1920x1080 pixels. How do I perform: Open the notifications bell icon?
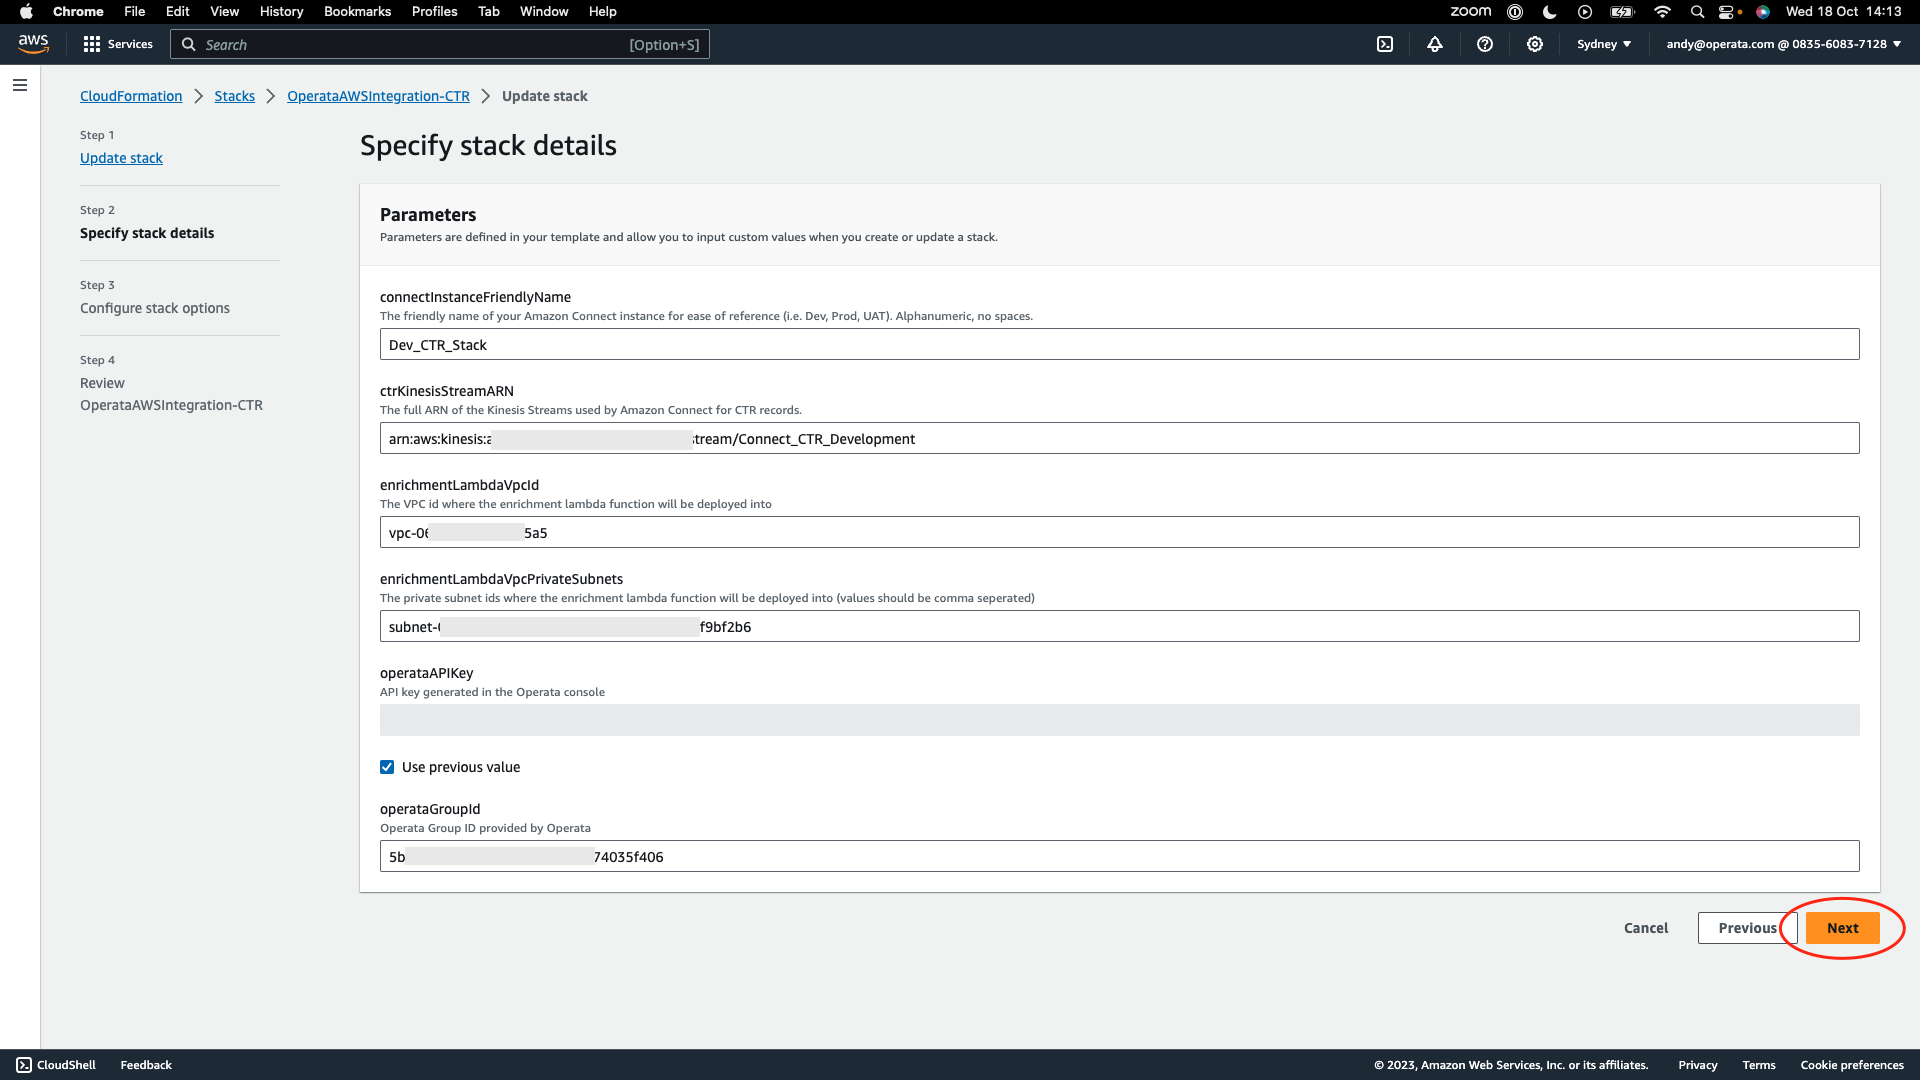[1435, 44]
